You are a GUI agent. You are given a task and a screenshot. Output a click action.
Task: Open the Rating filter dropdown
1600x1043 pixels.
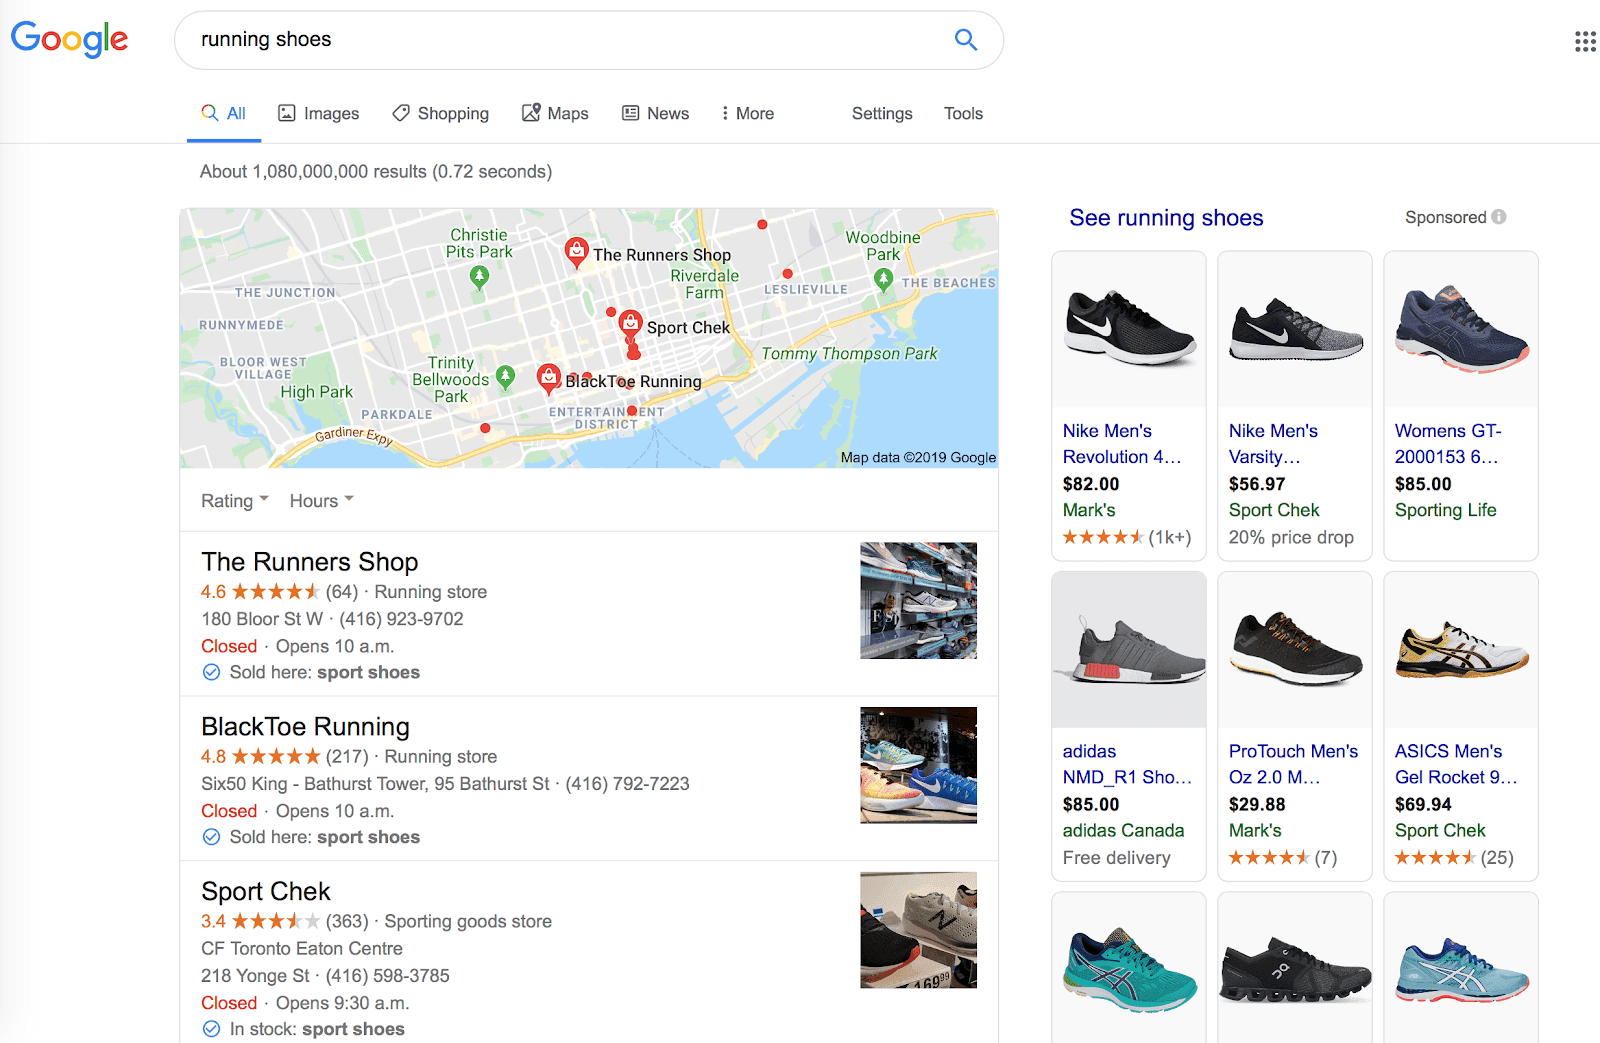pos(235,500)
